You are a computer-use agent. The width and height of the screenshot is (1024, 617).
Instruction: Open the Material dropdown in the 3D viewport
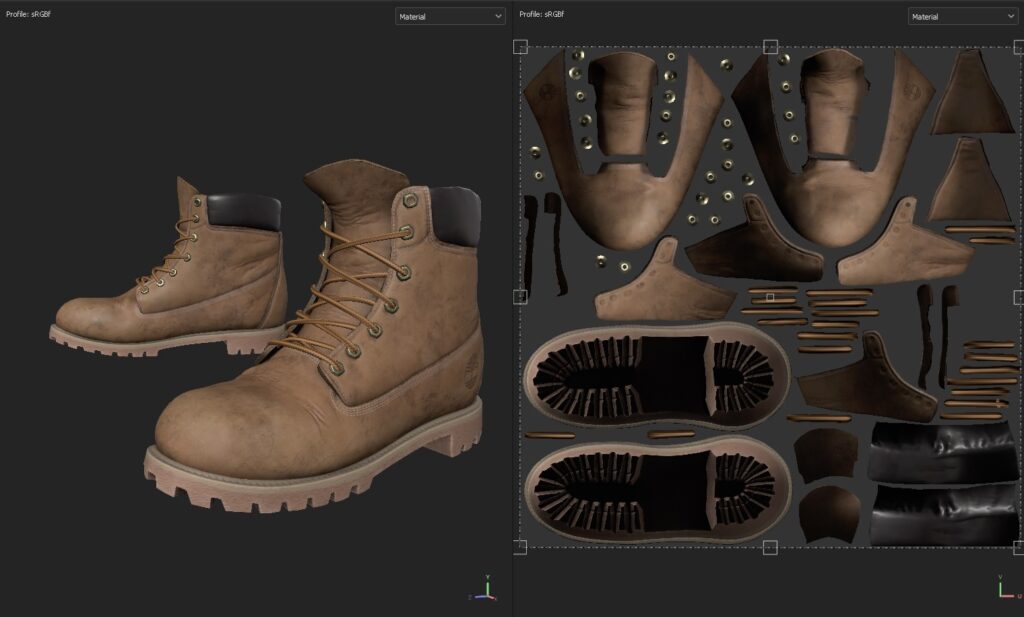tap(450, 16)
